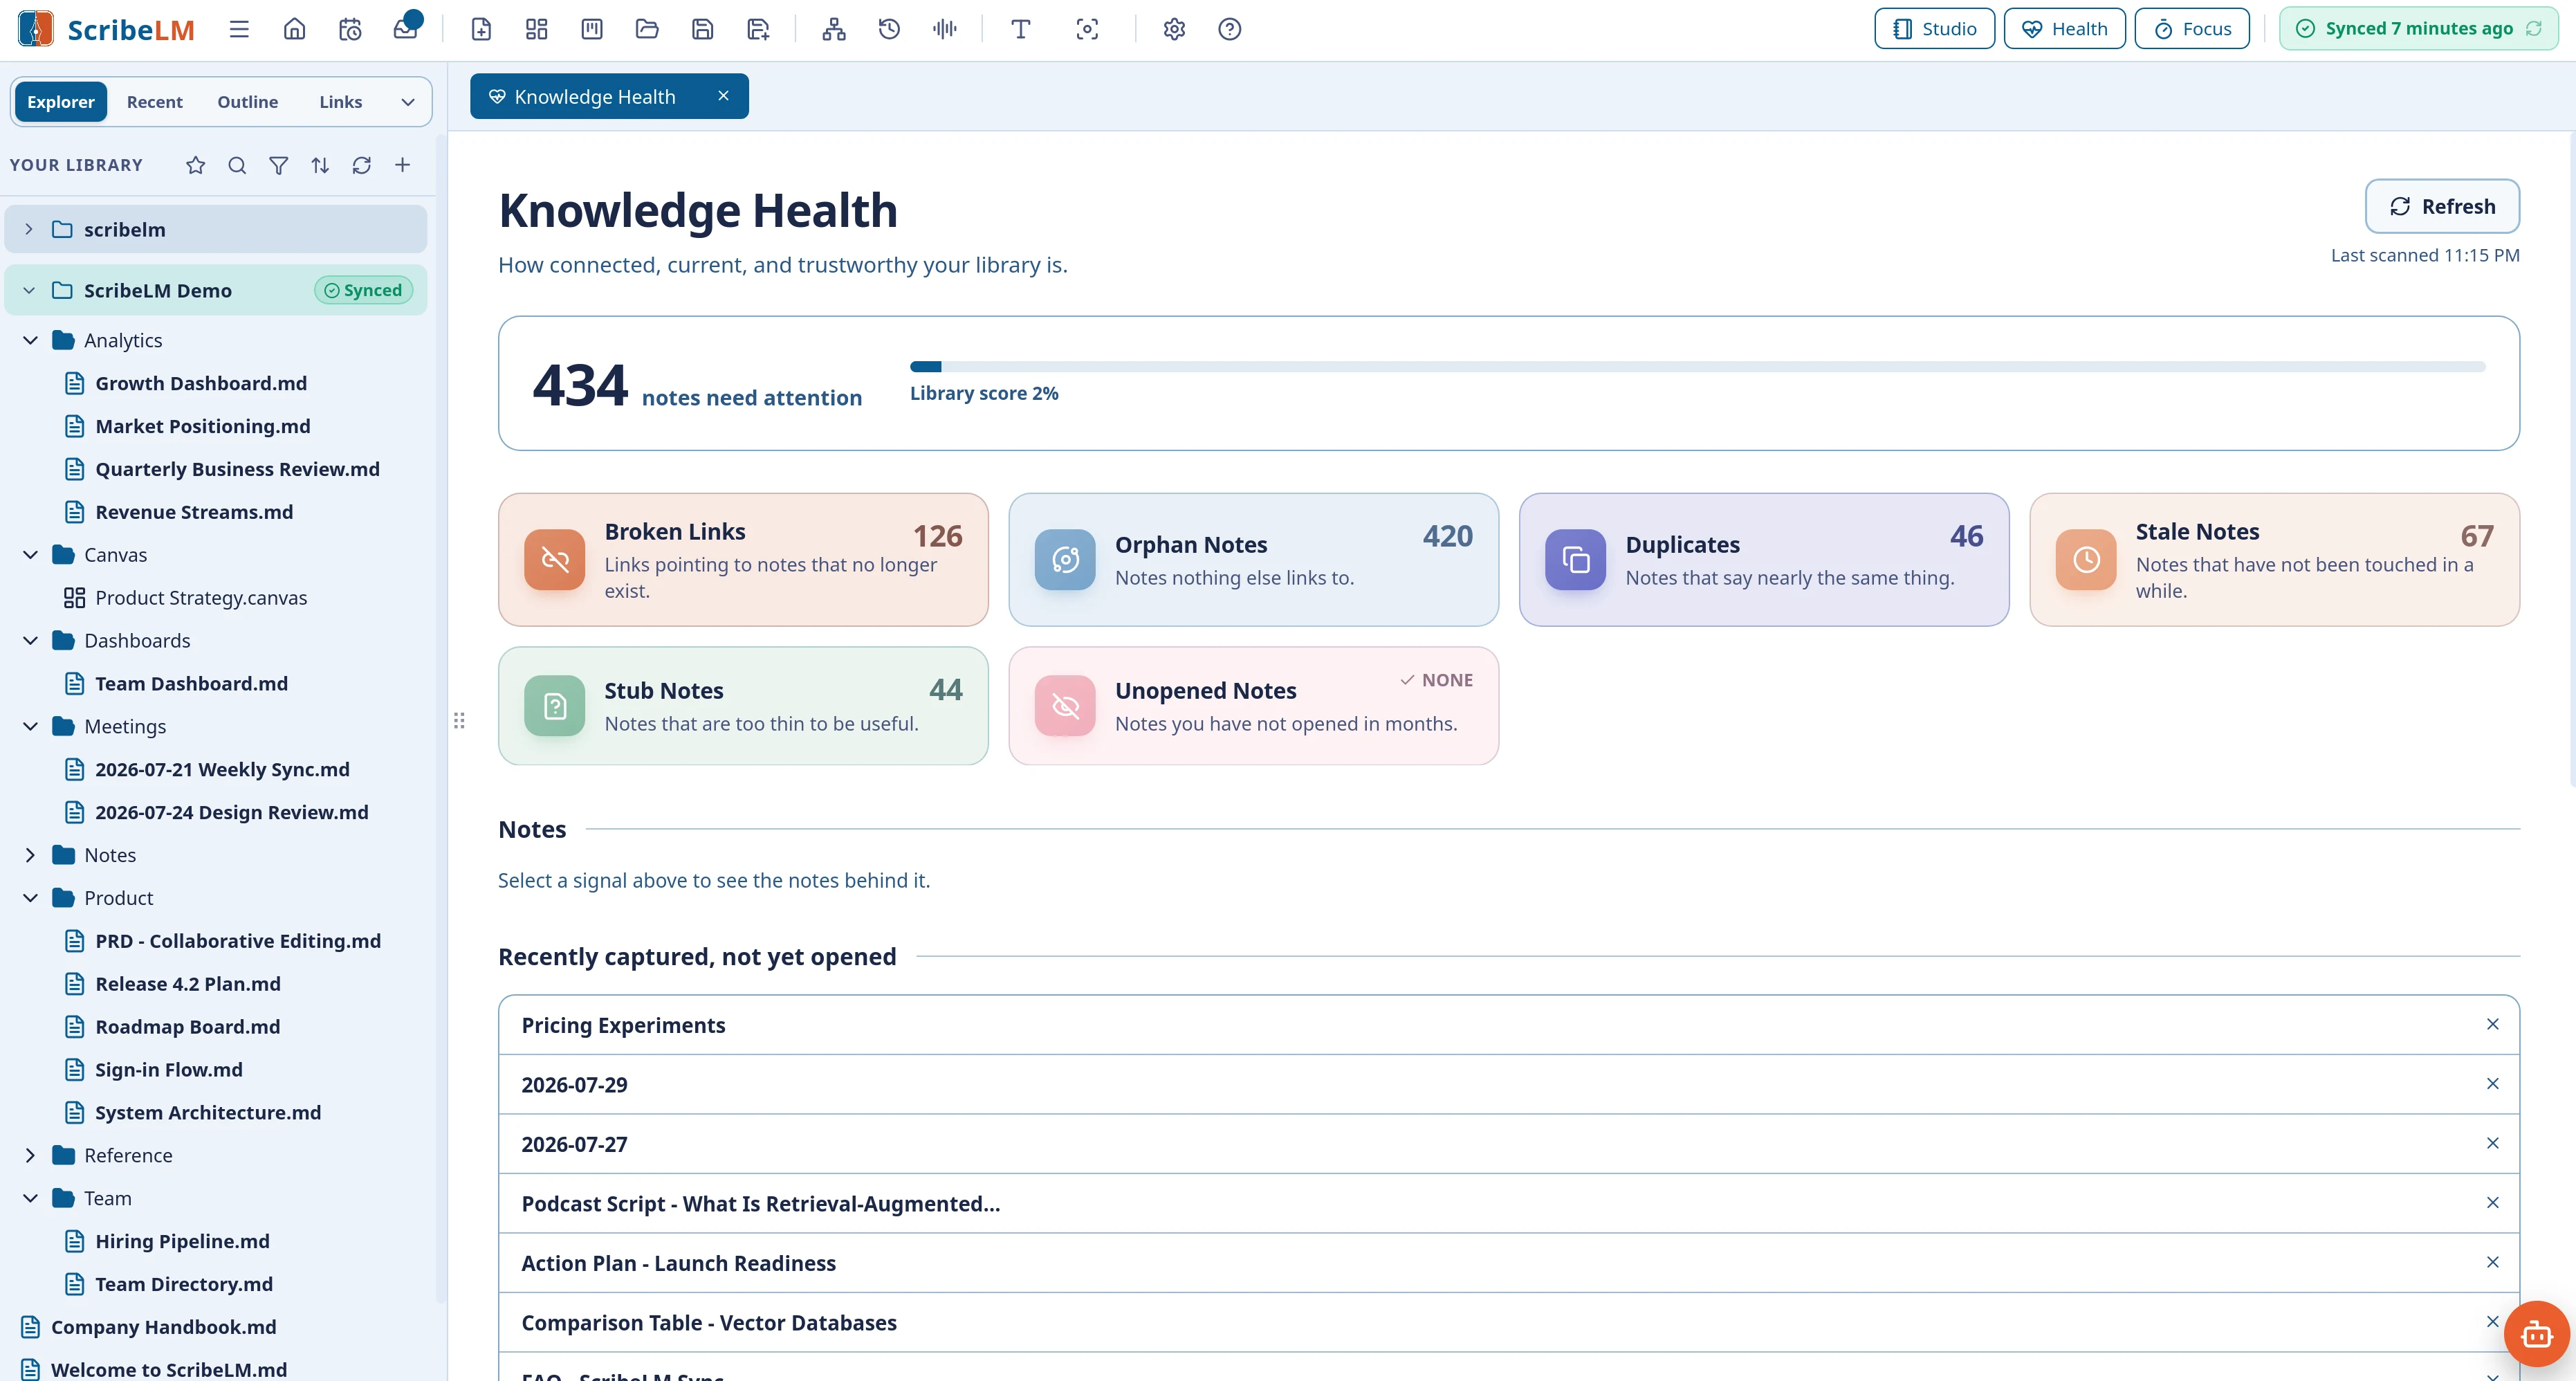Switch to the Outline tab
The image size is (2576, 1381).
[x=248, y=102]
